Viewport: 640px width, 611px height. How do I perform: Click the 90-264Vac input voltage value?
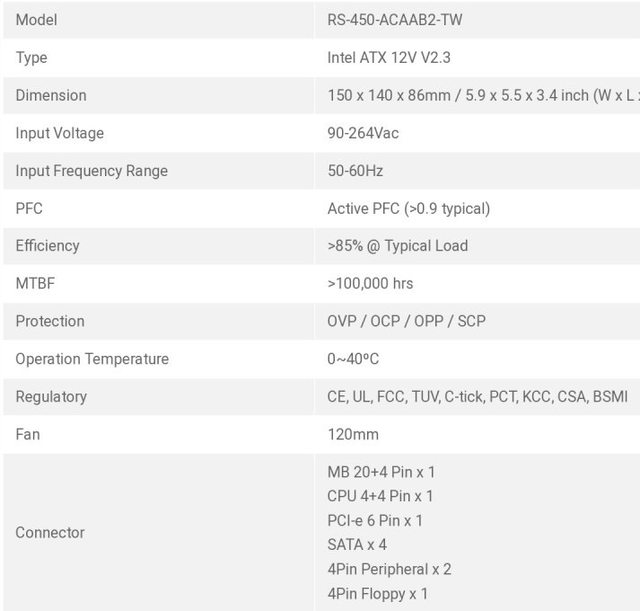(x=363, y=133)
